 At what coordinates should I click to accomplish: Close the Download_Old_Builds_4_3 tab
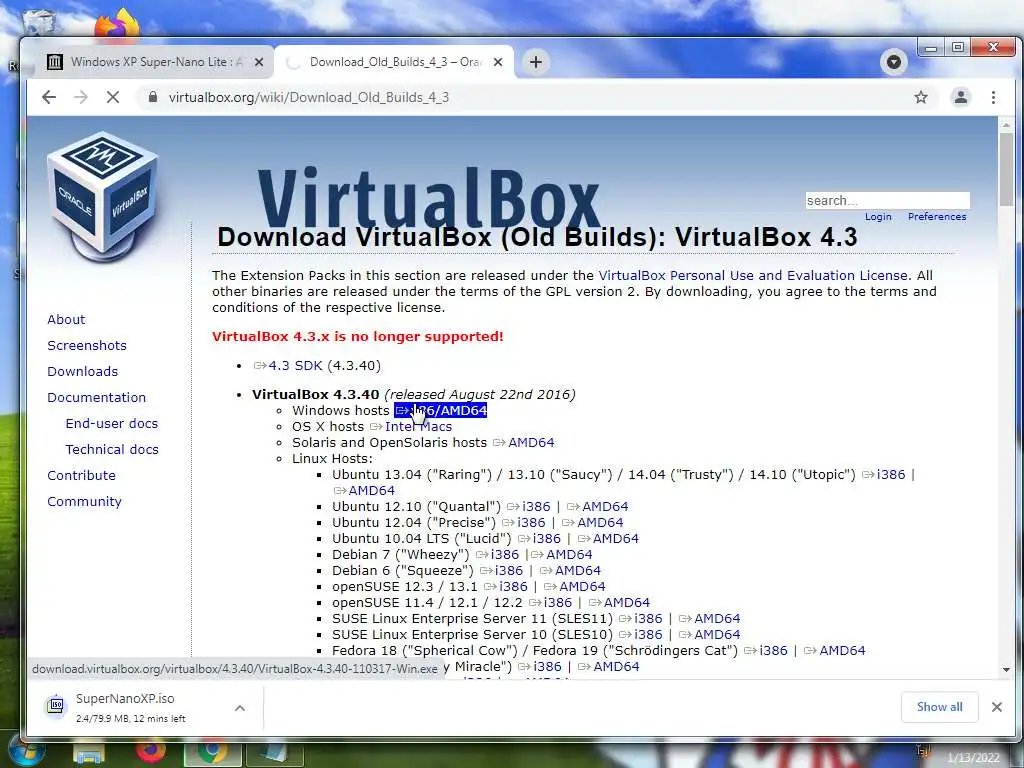click(498, 62)
